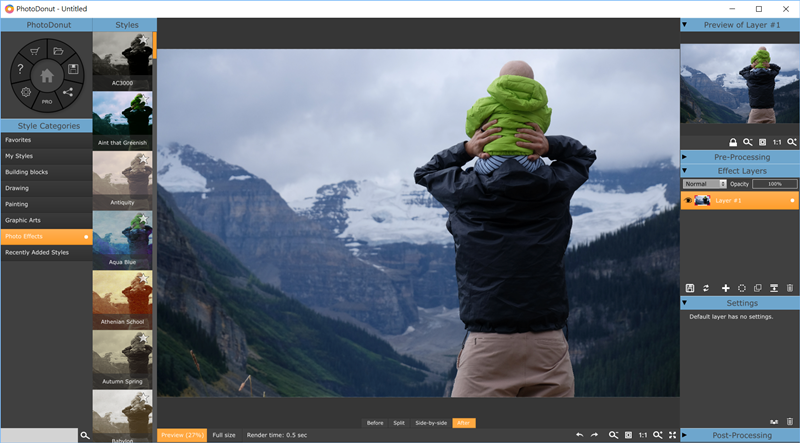Click the style search input field

[x=39, y=435]
